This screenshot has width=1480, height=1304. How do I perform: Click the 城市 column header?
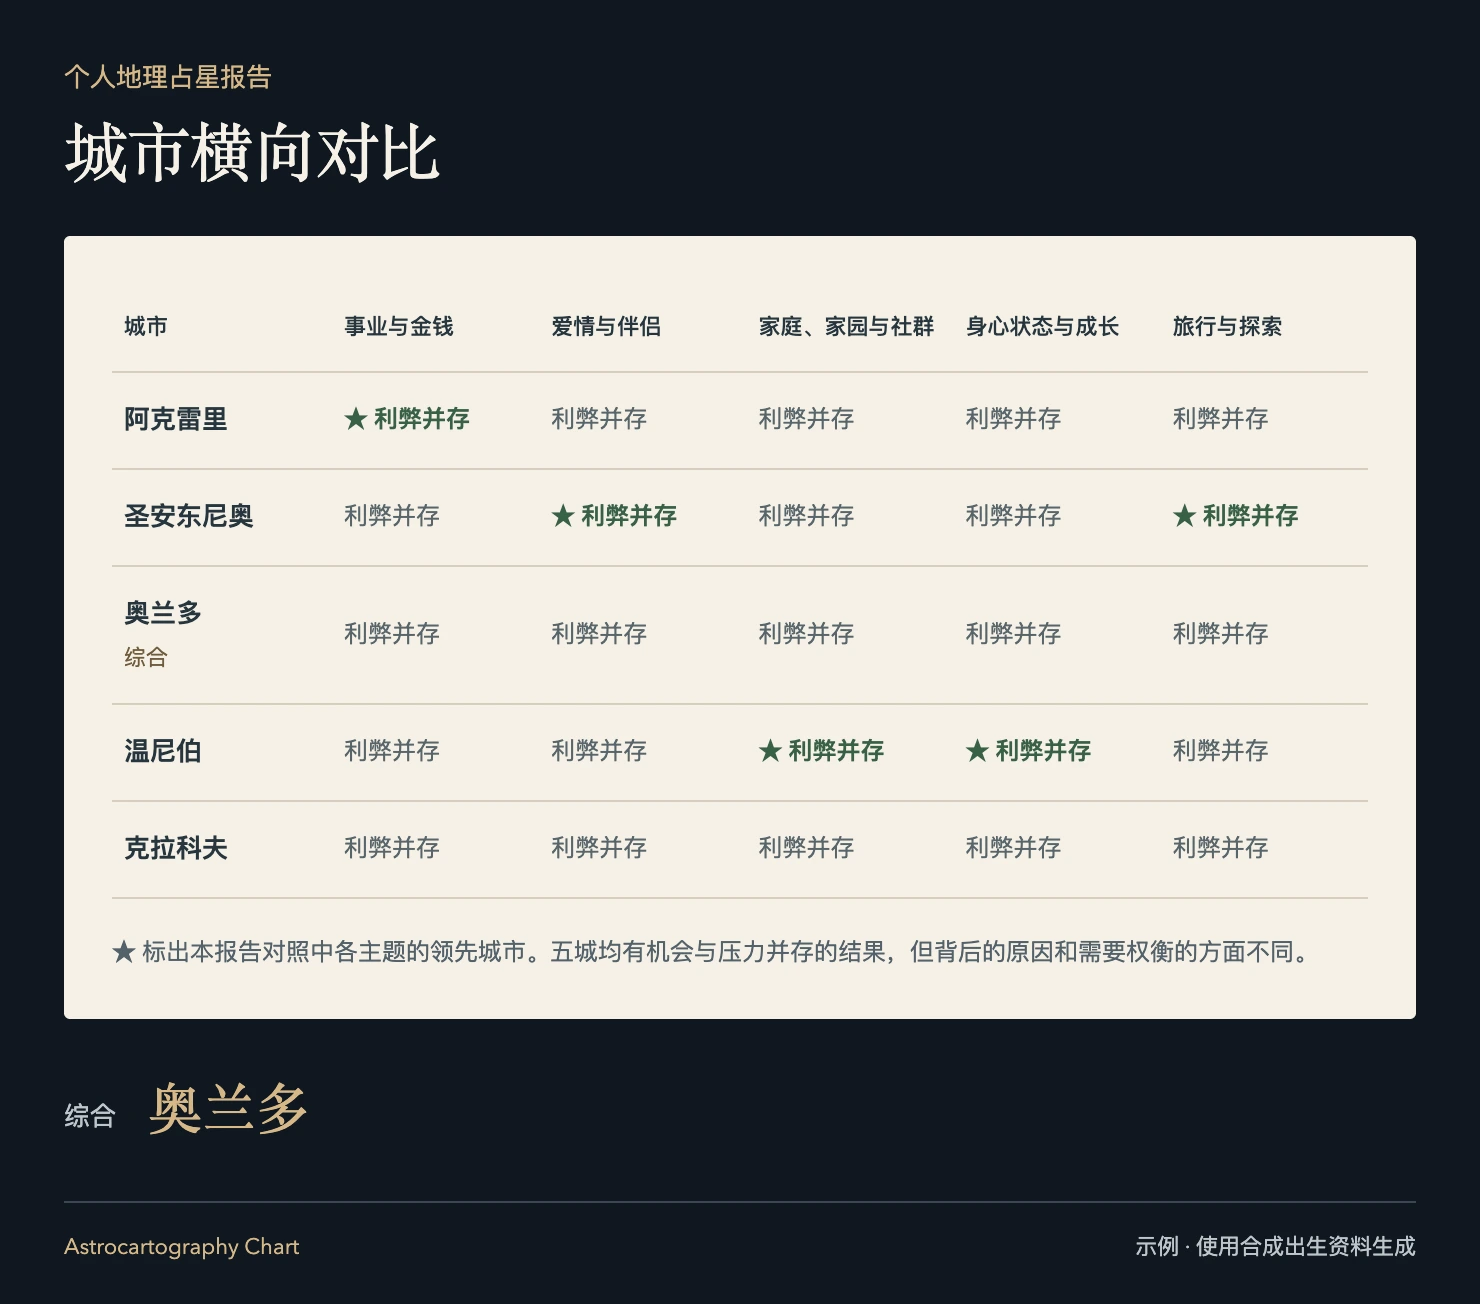point(146,326)
